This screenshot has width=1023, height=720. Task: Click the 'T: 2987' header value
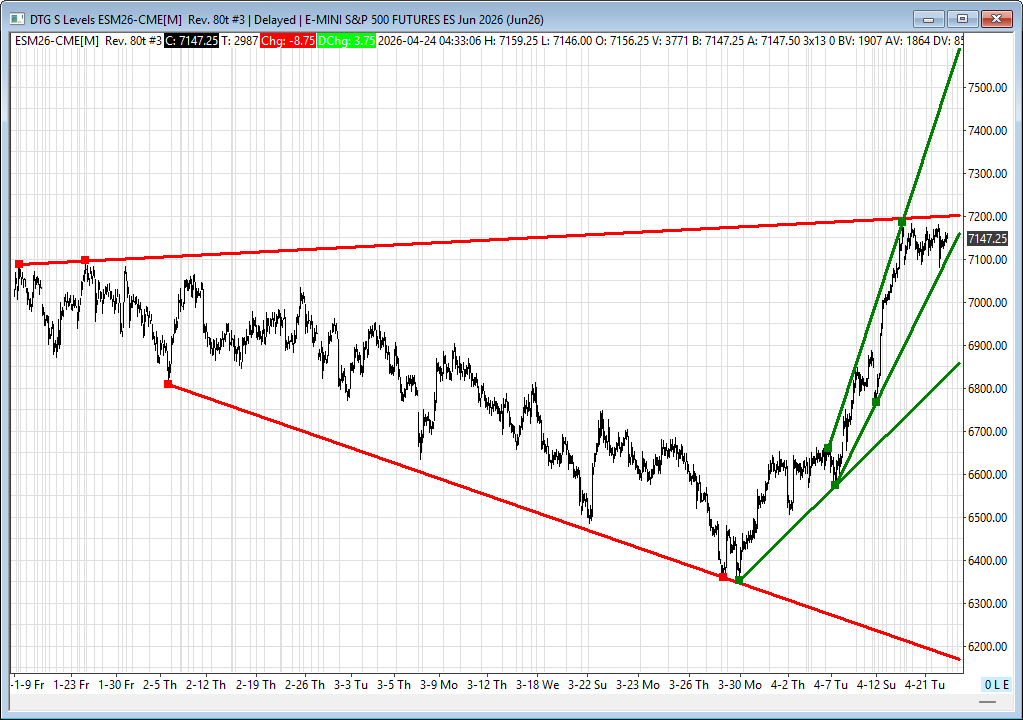(239, 40)
